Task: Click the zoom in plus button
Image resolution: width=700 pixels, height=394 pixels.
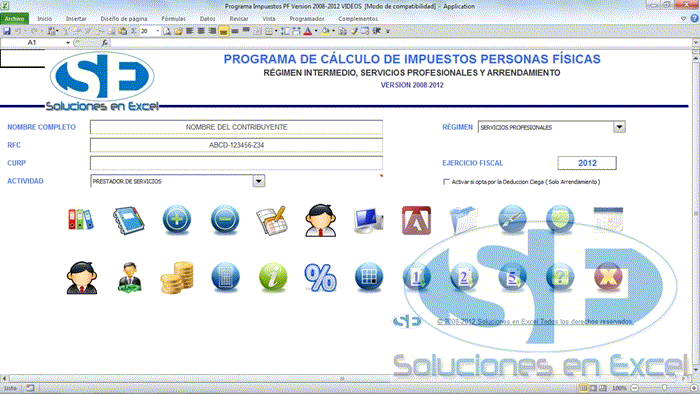Action: 694,388
